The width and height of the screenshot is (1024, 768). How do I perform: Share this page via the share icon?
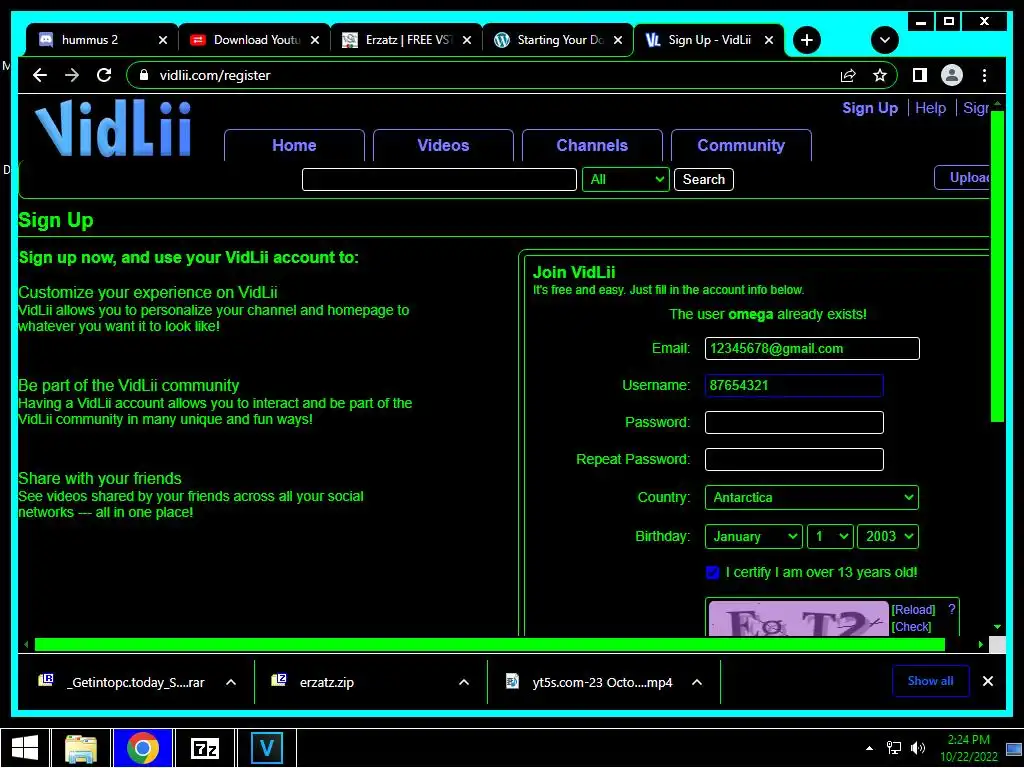tap(848, 76)
